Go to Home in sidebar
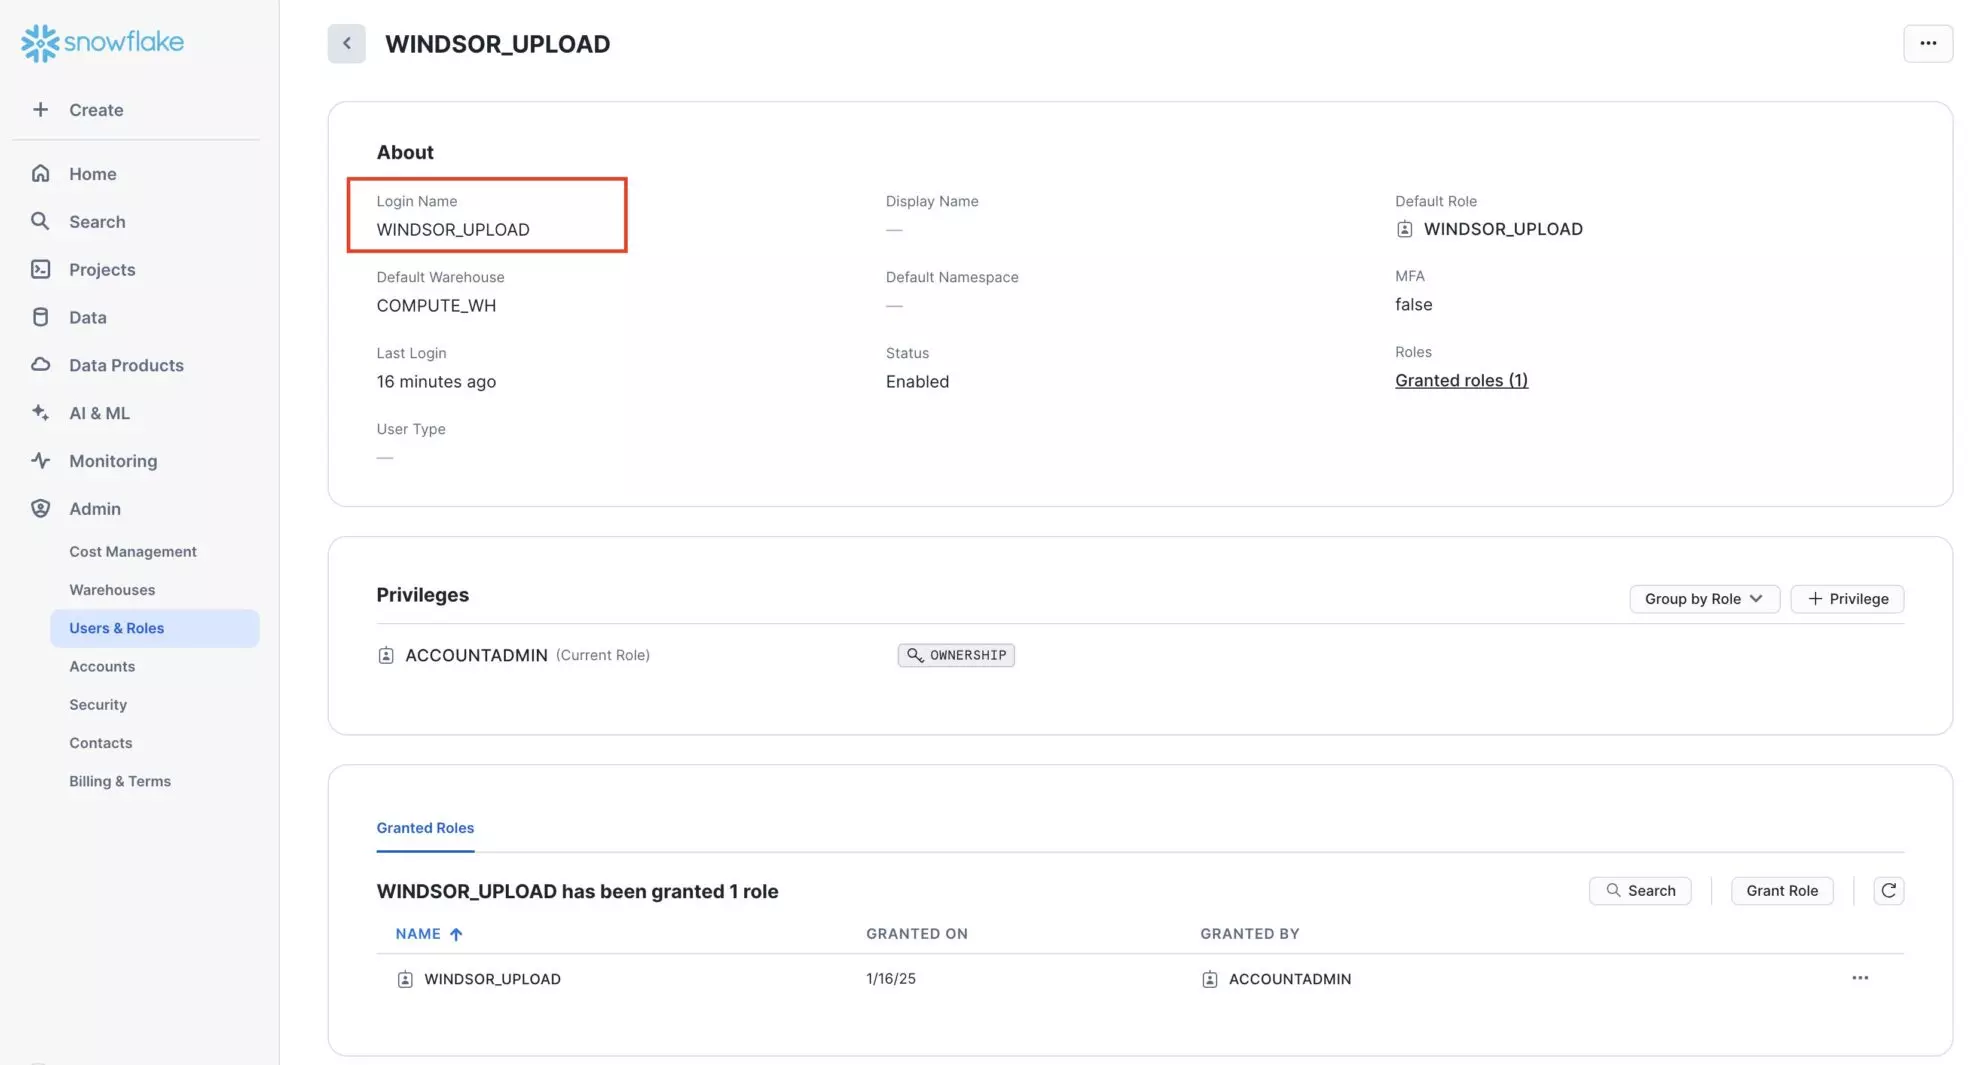The height and width of the screenshot is (1065, 1980). (x=93, y=174)
